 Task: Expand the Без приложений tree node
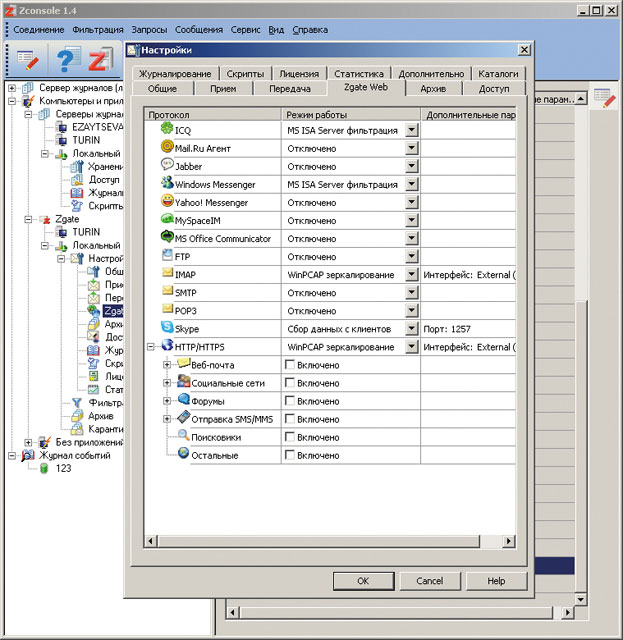[28, 442]
